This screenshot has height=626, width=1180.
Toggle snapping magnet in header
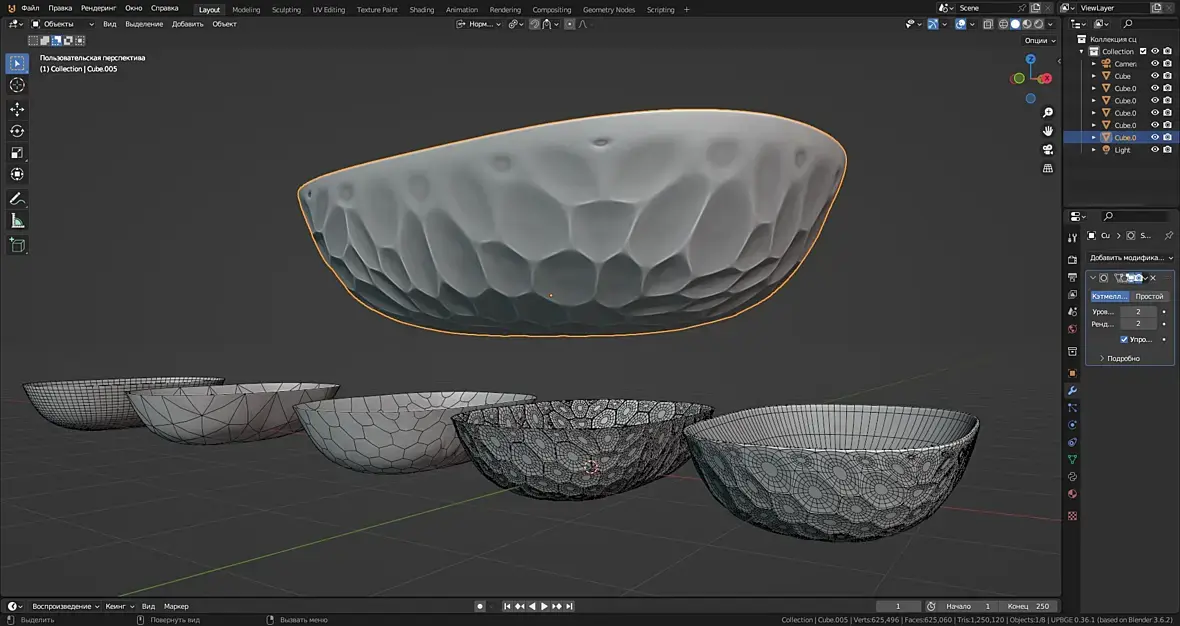[534, 24]
